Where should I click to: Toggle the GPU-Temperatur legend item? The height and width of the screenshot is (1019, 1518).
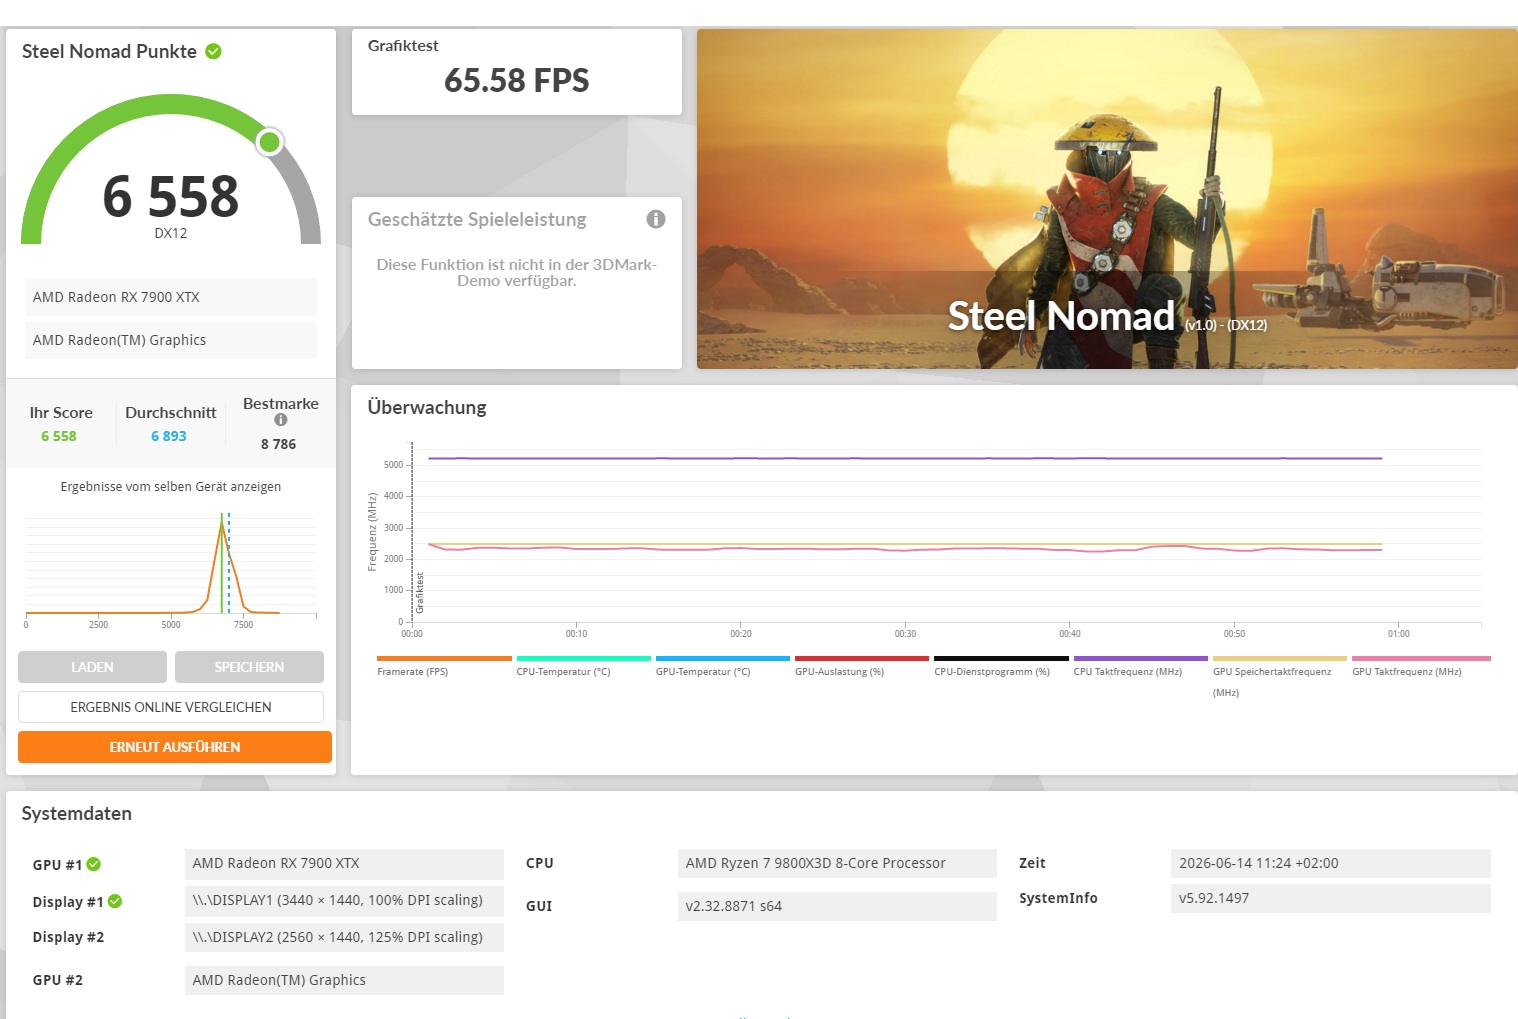[x=722, y=666]
